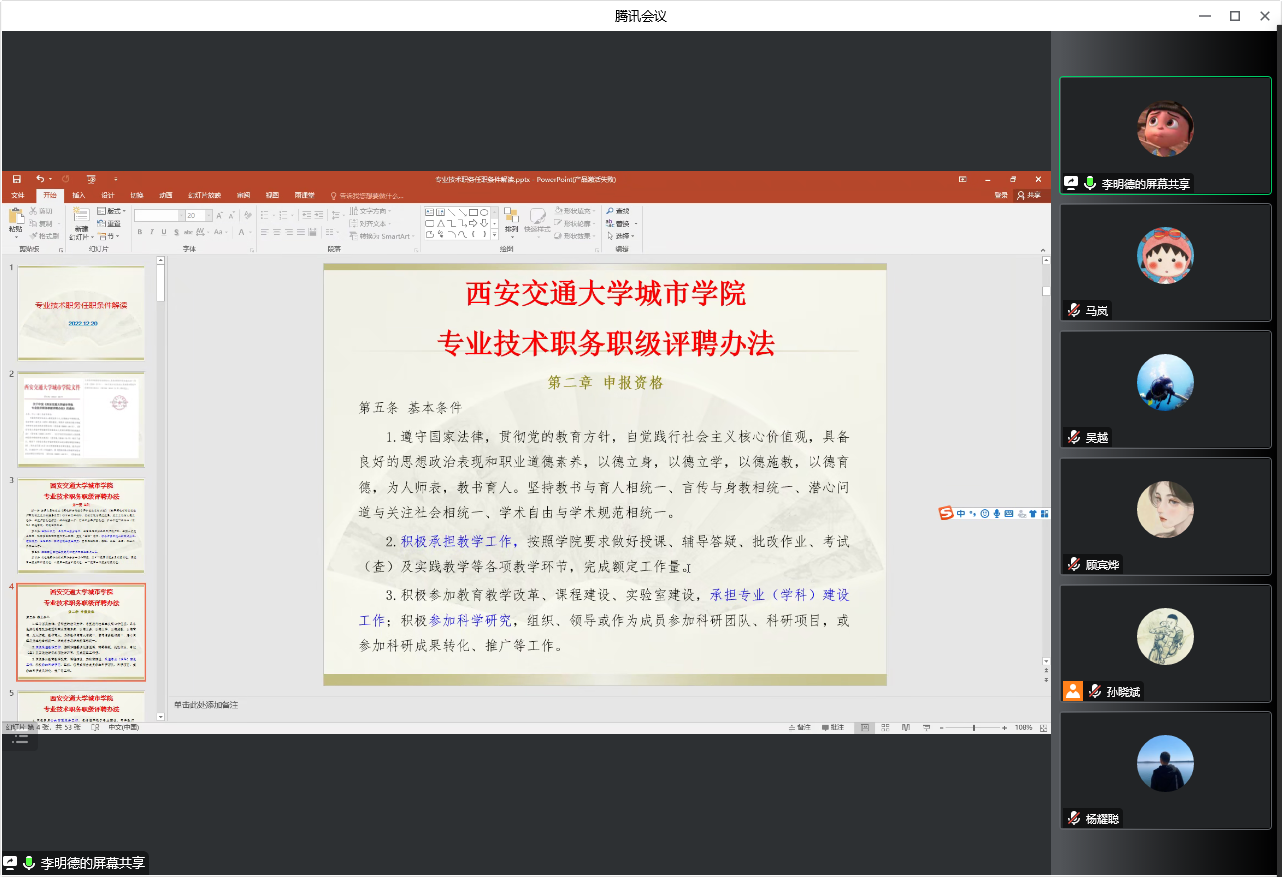The image size is (1282, 877).
Task: Switch to the Insert (插入) ribbon tab
Action: pyautogui.click(x=78, y=195)
